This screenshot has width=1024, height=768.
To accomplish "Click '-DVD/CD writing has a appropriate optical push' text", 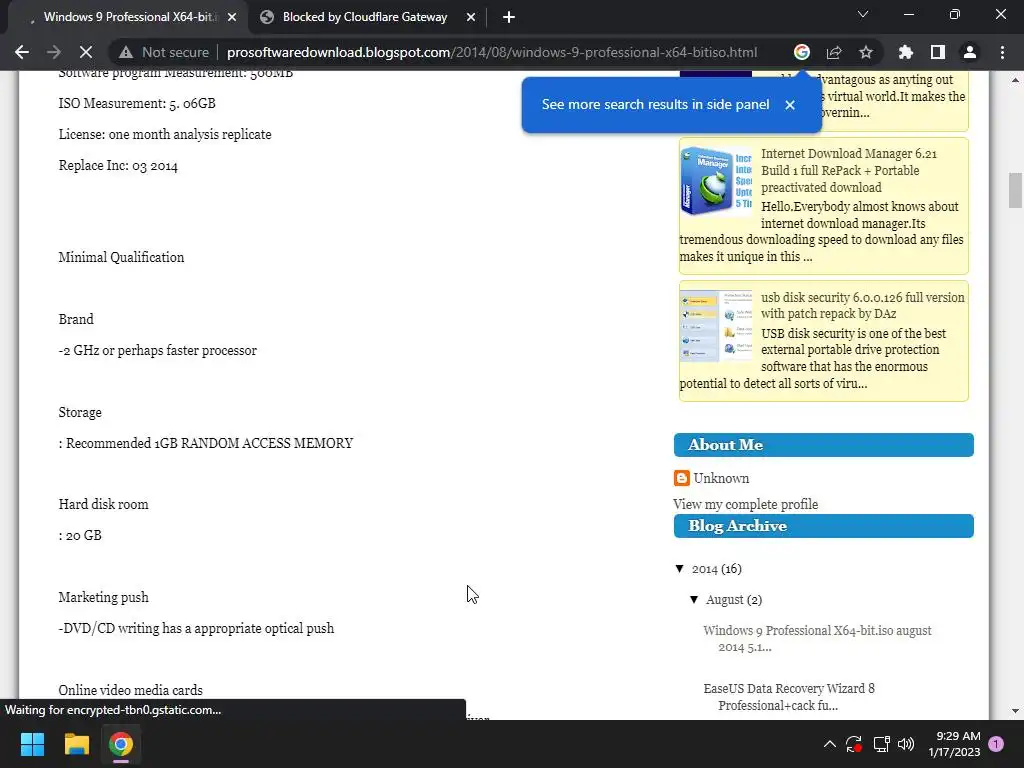I will coord(196,628).
